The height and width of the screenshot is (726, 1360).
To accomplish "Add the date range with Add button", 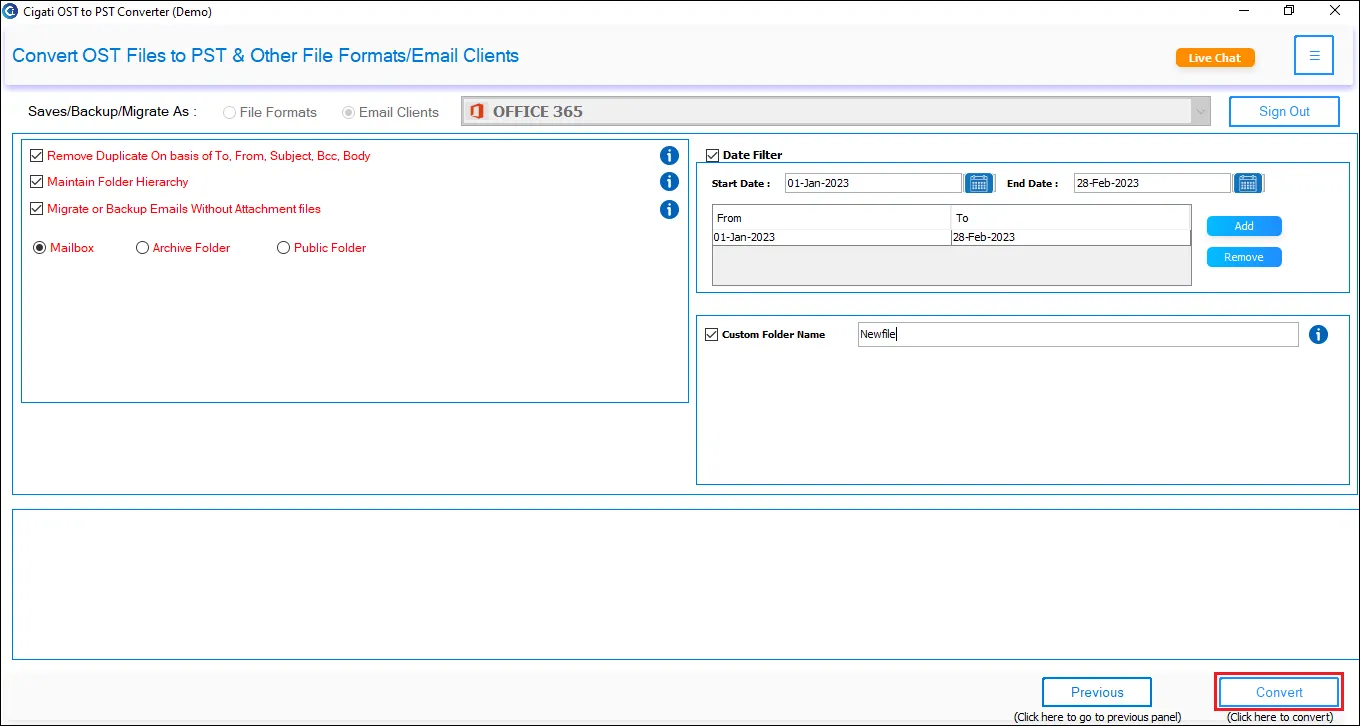I will [1244, 226].
